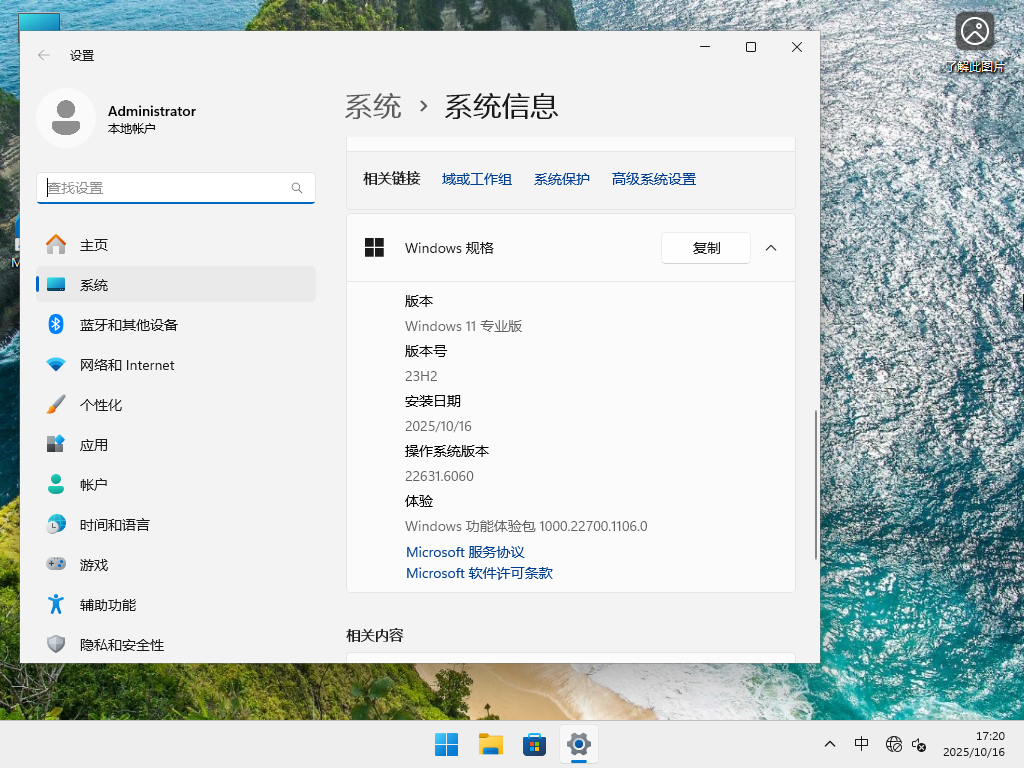Screen dimensions: 1024x768
Task: Open the 高级系统设置 link
Action: coord(653,180)
